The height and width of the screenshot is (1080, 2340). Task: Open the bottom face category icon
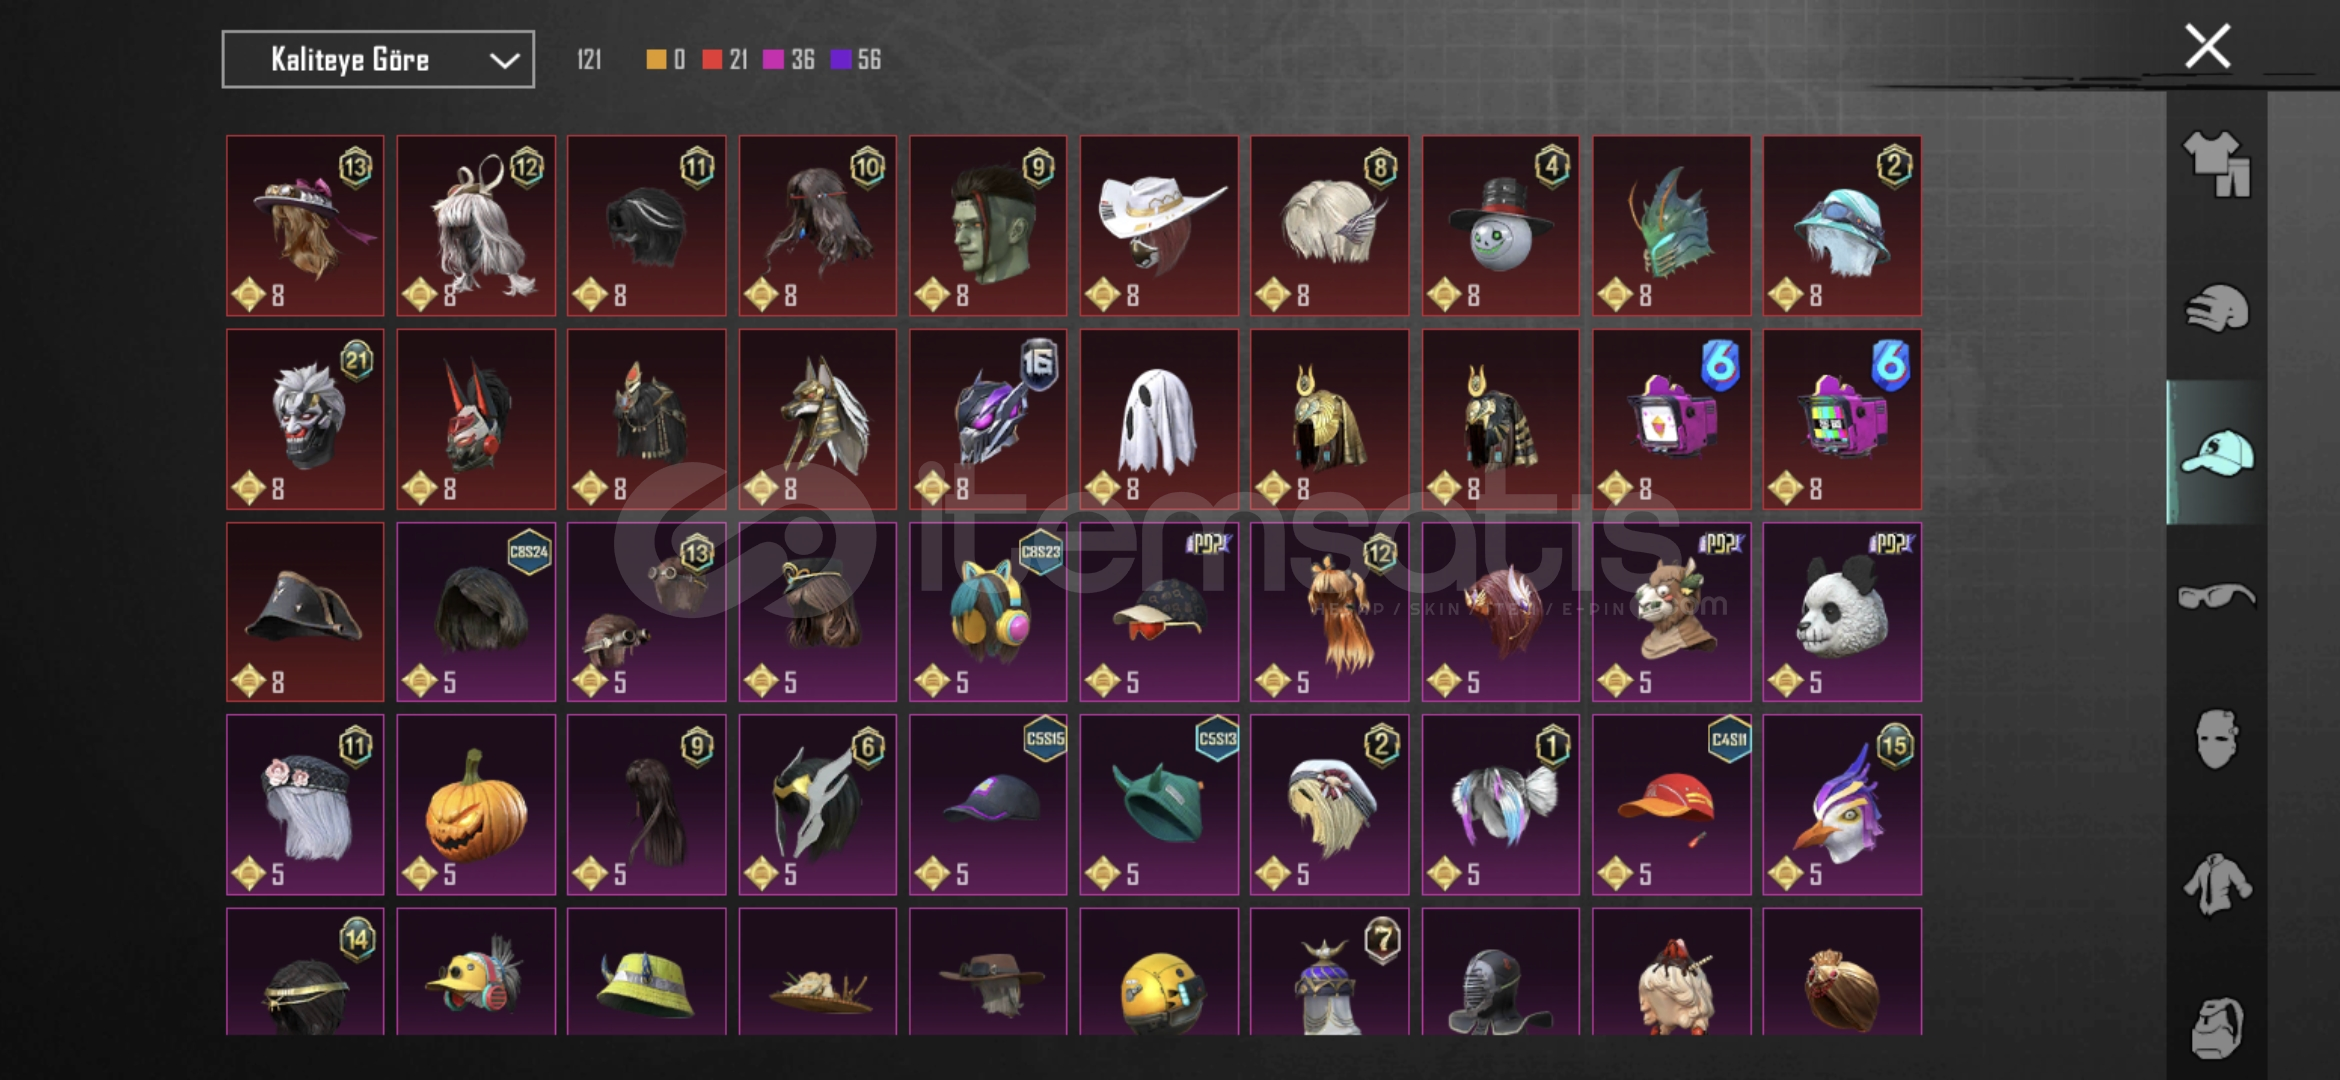click(2216, 1027)
